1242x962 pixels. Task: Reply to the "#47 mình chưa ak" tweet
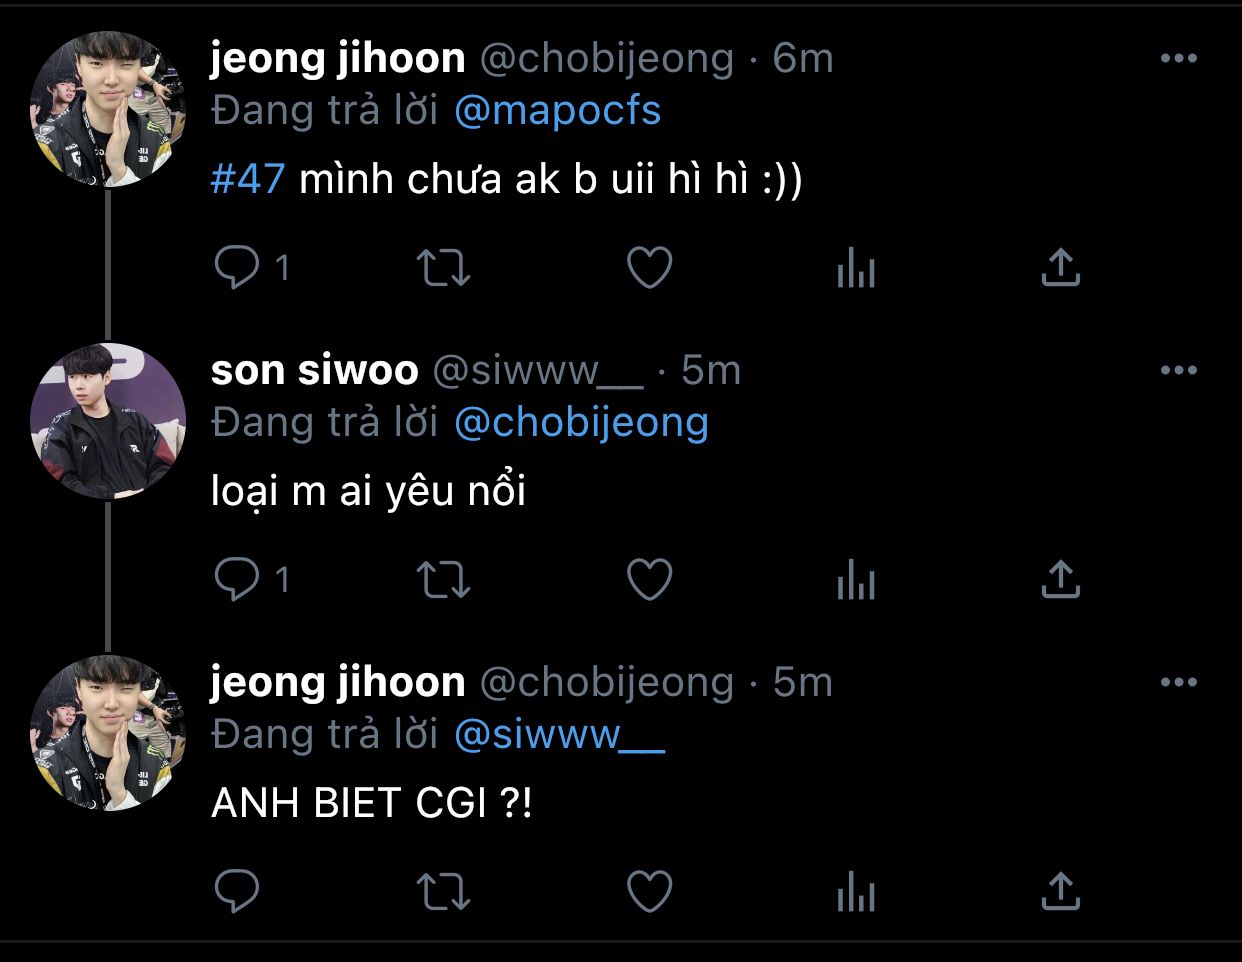[x=238, y=267]
